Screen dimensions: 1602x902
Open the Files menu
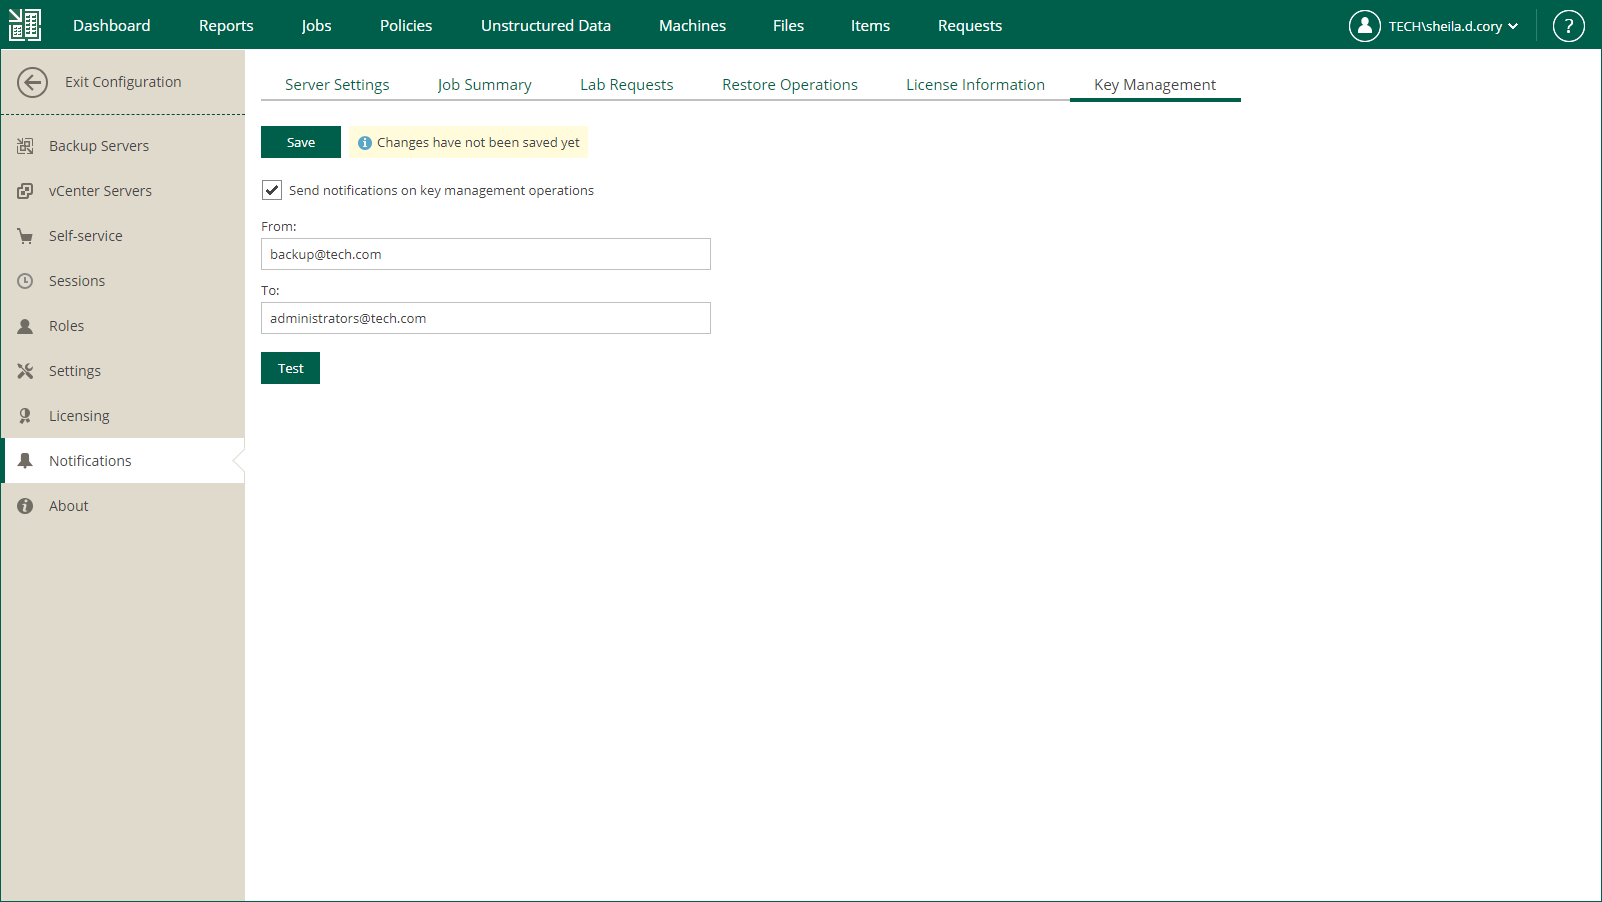pyautogui.click(x=788, y=26)
